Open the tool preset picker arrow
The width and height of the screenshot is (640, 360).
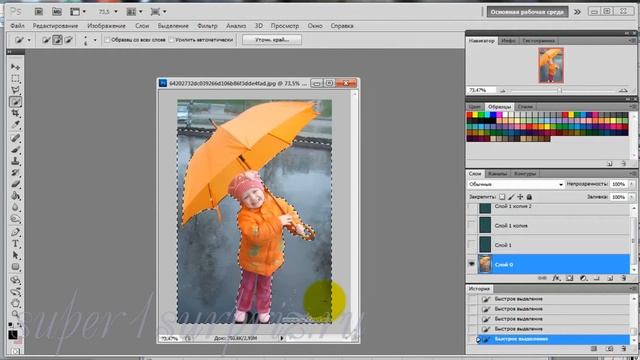point(29,40)
